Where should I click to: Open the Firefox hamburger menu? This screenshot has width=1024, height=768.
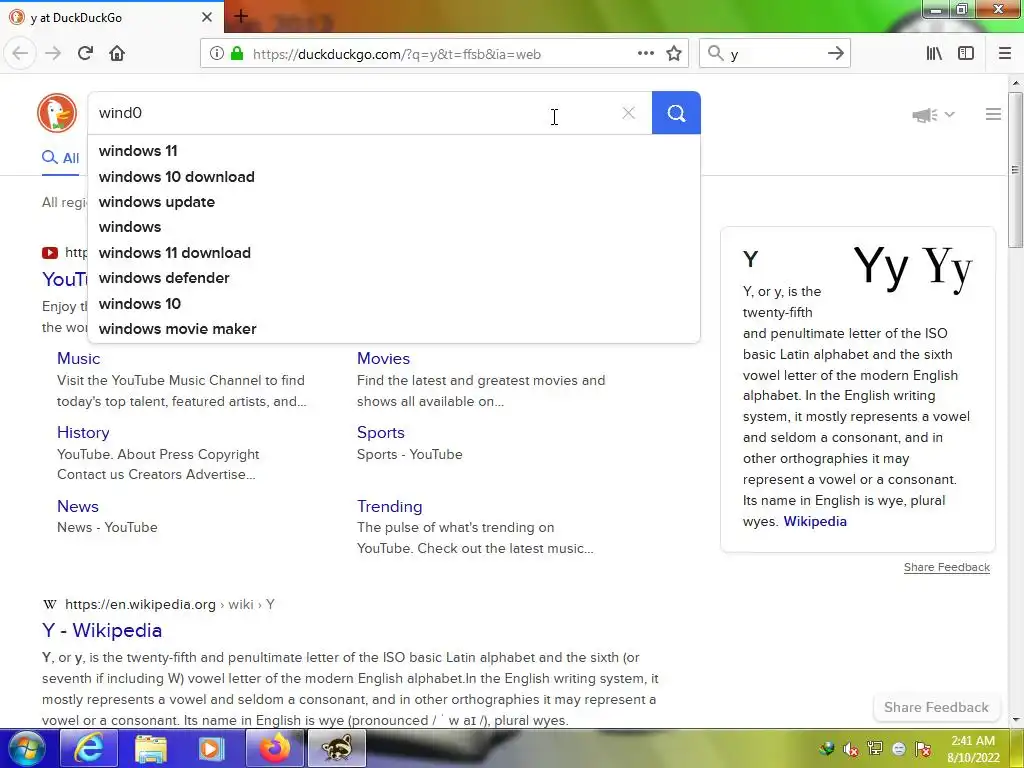click(1005, 54)
